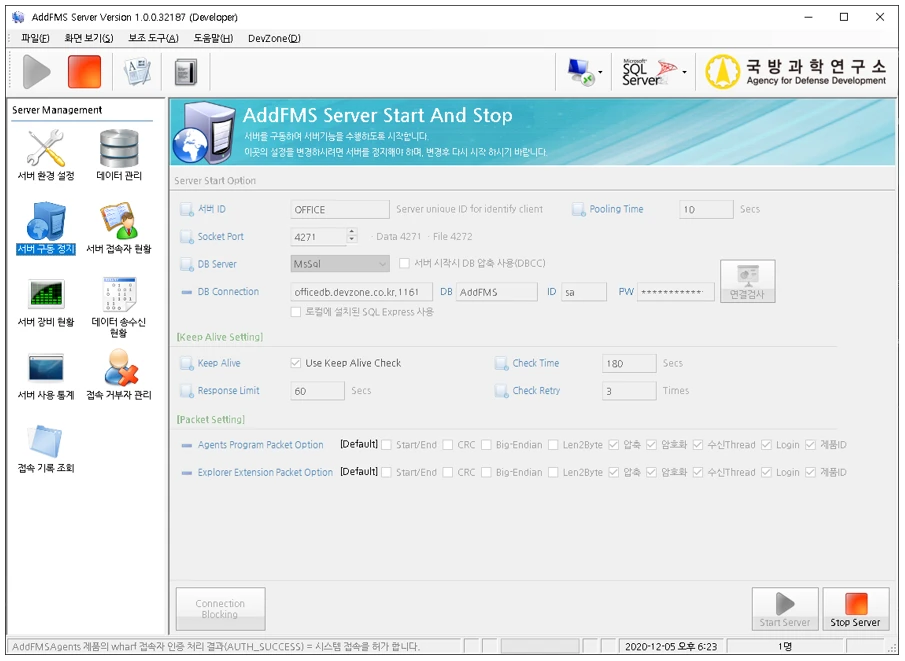
Task: Toggle Len2Byte in Explorer Extension Packet row
Action: (x=553, y=472)
